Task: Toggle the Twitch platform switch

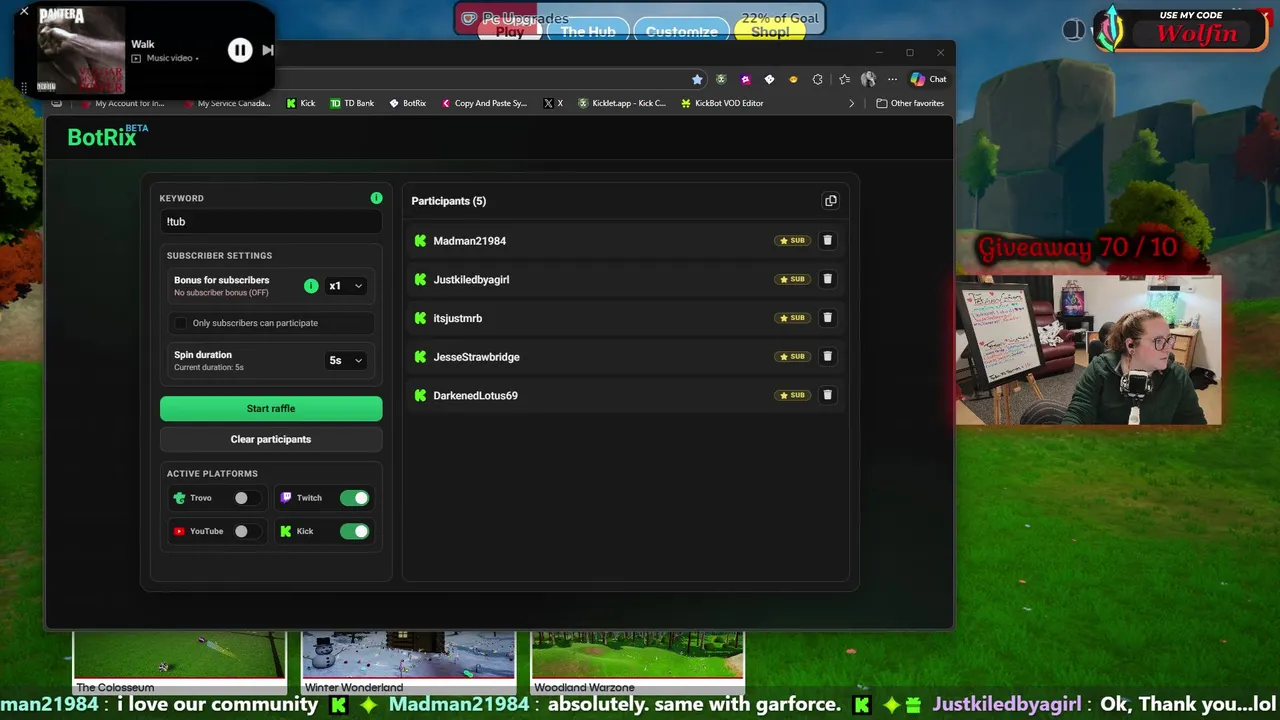Action: pyautogui.click(x=354, y=498)
